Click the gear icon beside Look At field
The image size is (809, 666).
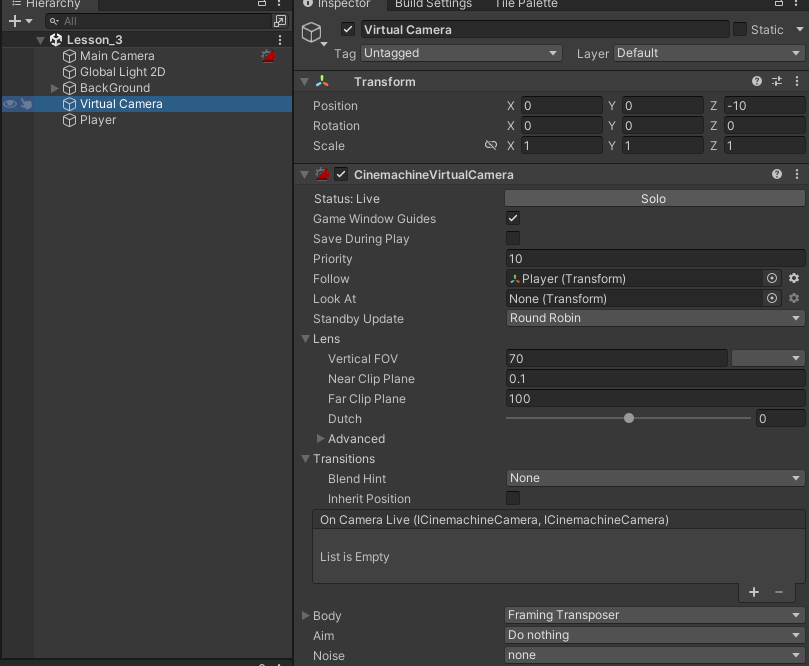pos(794,298)
